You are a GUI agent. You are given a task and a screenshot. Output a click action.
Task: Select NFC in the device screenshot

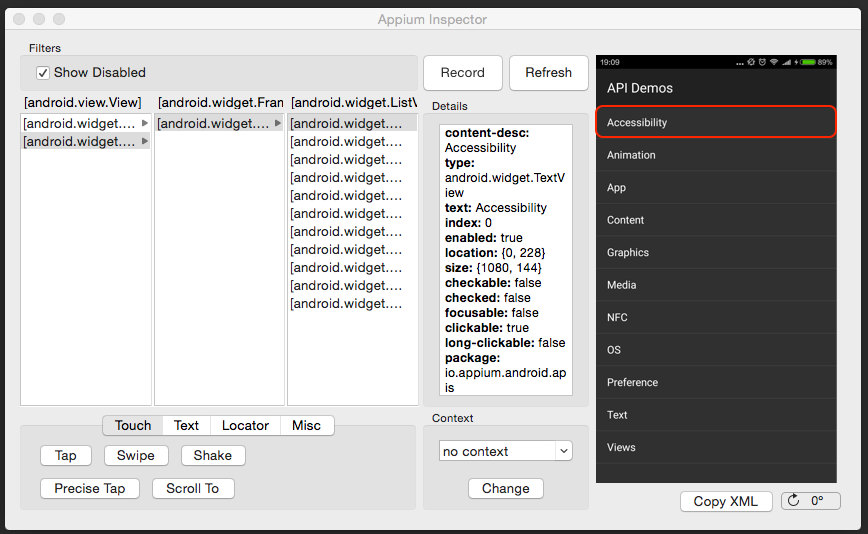point(716,318)
